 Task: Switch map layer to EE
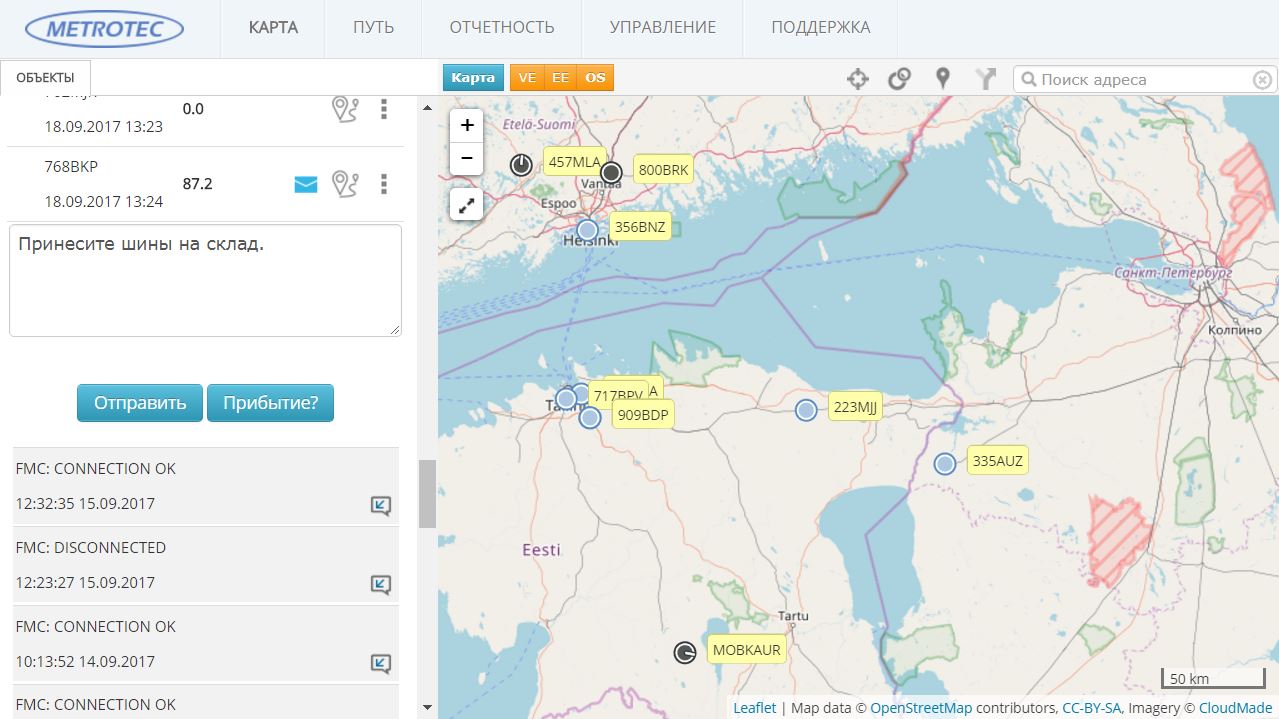point(560,78)
